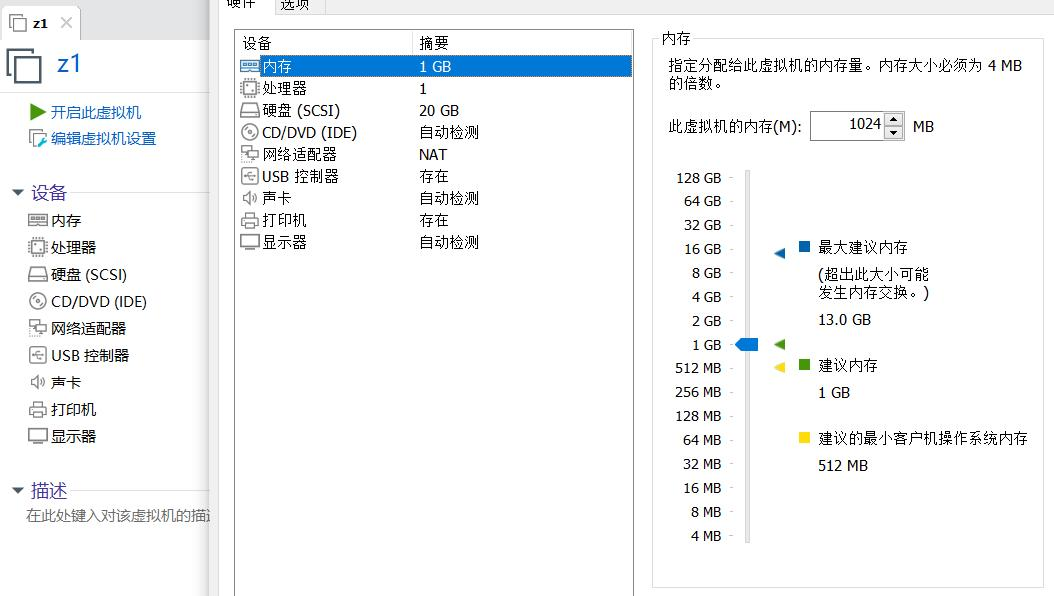Select USB controller icon in sidebar
This screenshot has width=1054, height=596.
tap(37, 355)
